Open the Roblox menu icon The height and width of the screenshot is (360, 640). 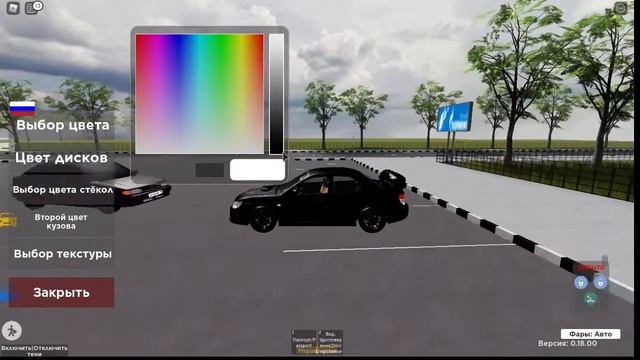[x=13, y=7]
